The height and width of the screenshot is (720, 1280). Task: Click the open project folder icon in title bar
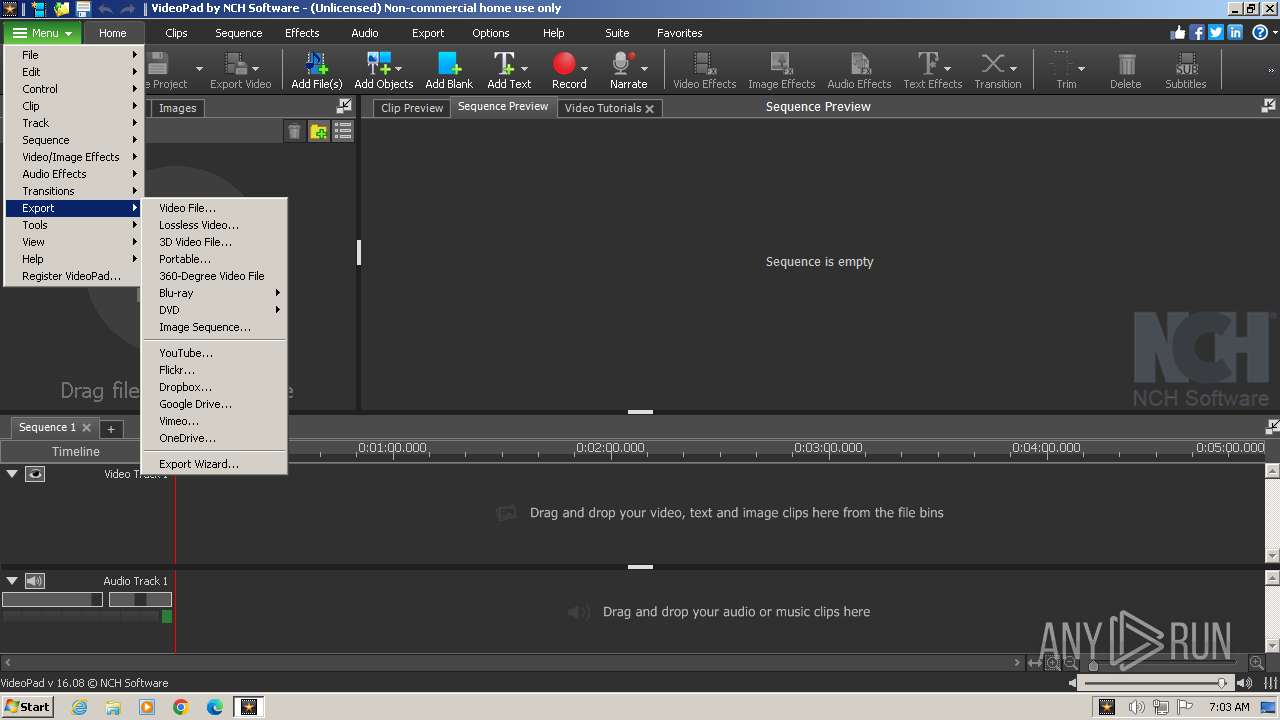pos(61,8)
